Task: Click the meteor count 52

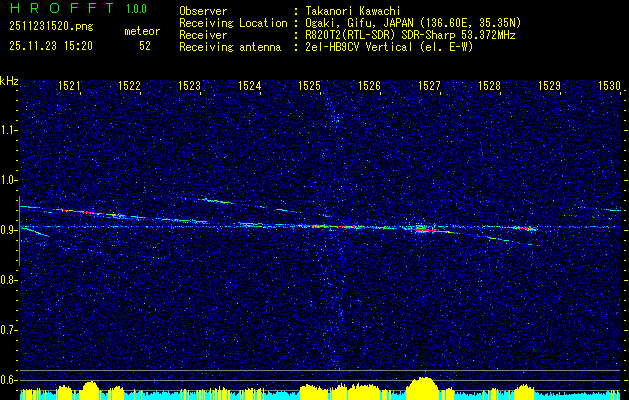Action: coord(145,46)
